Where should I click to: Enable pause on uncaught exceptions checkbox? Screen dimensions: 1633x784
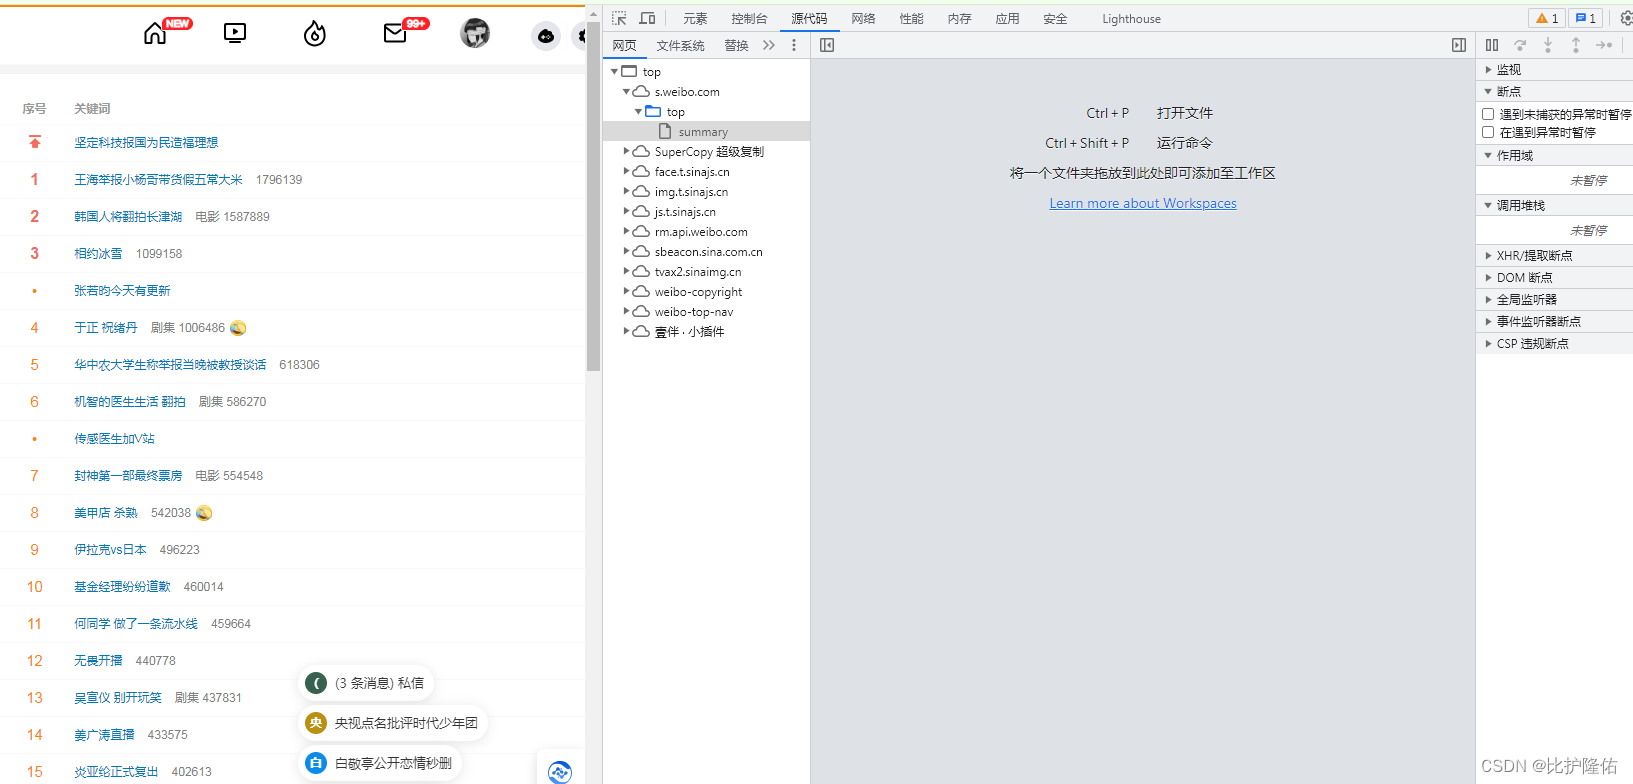pyautogui.click(x=1488, y=114)
